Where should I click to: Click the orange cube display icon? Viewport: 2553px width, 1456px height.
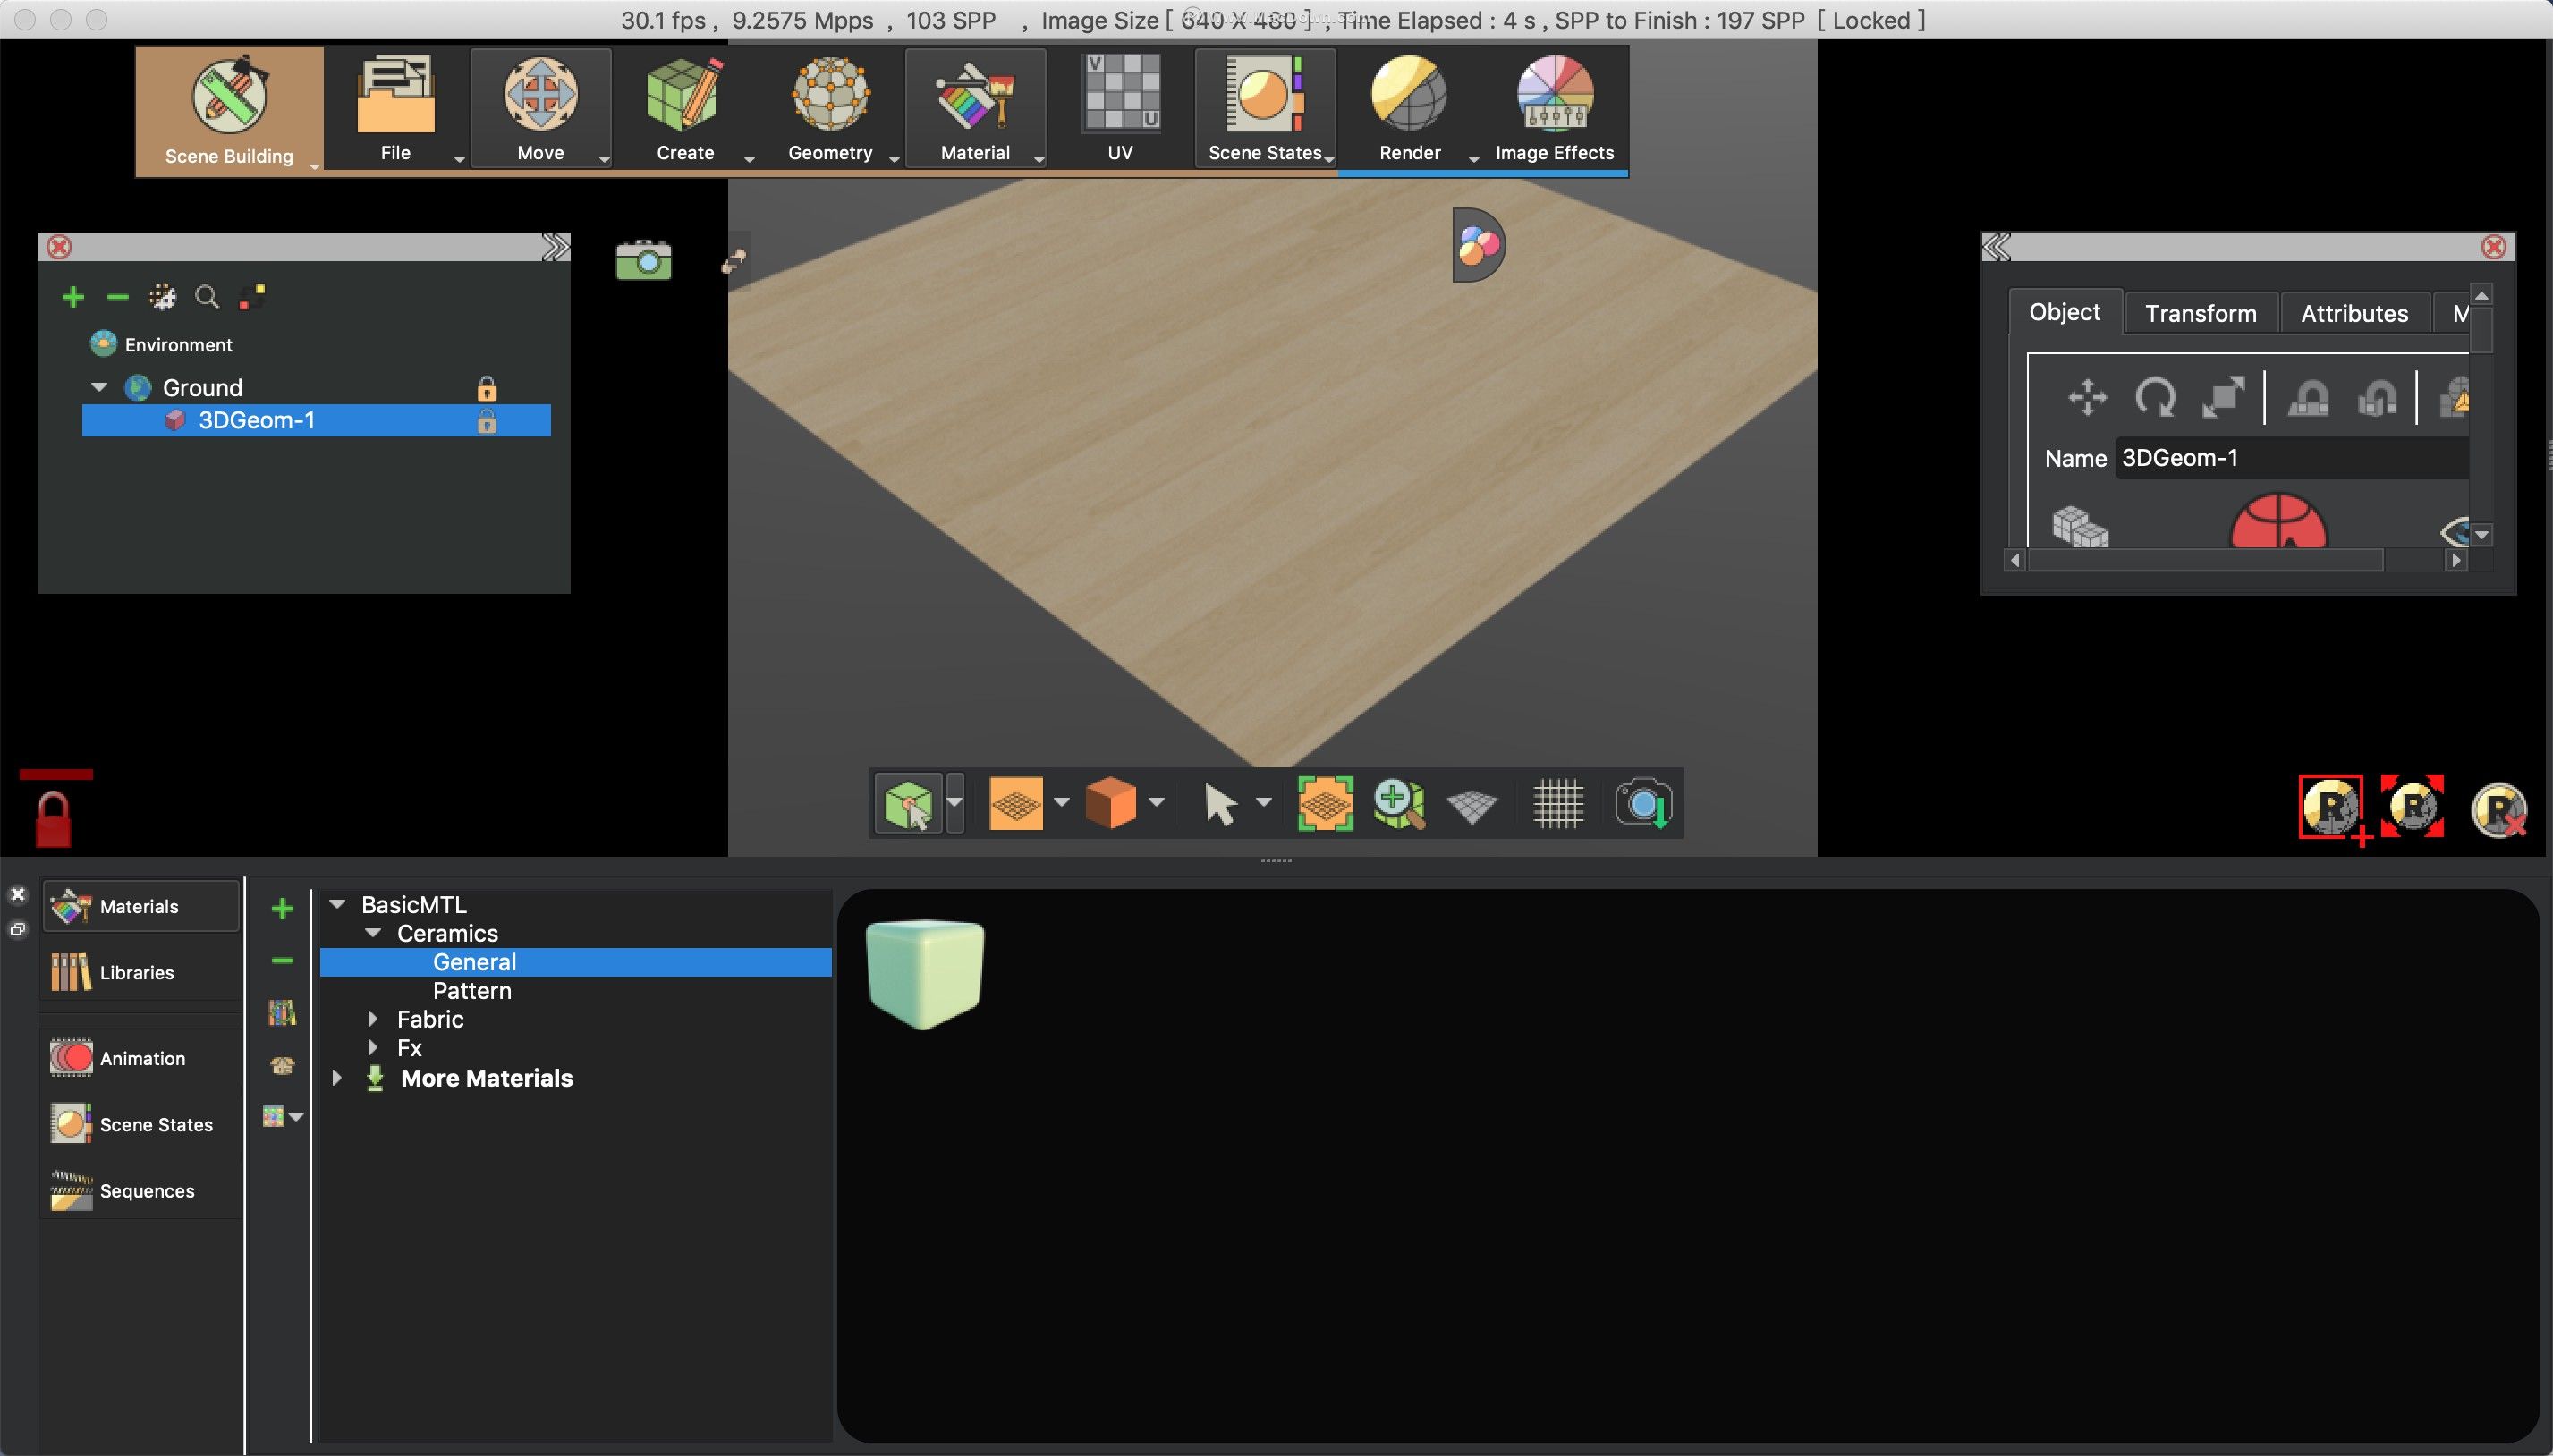point(1110,803)
